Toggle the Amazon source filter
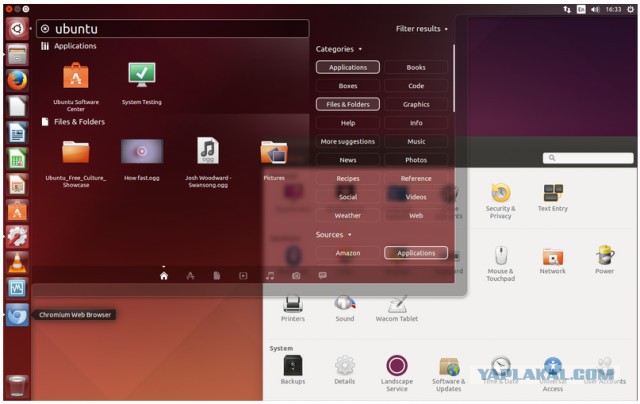This screenshot has width=640, height=404. pyautogui.click(x=348, y=253)
